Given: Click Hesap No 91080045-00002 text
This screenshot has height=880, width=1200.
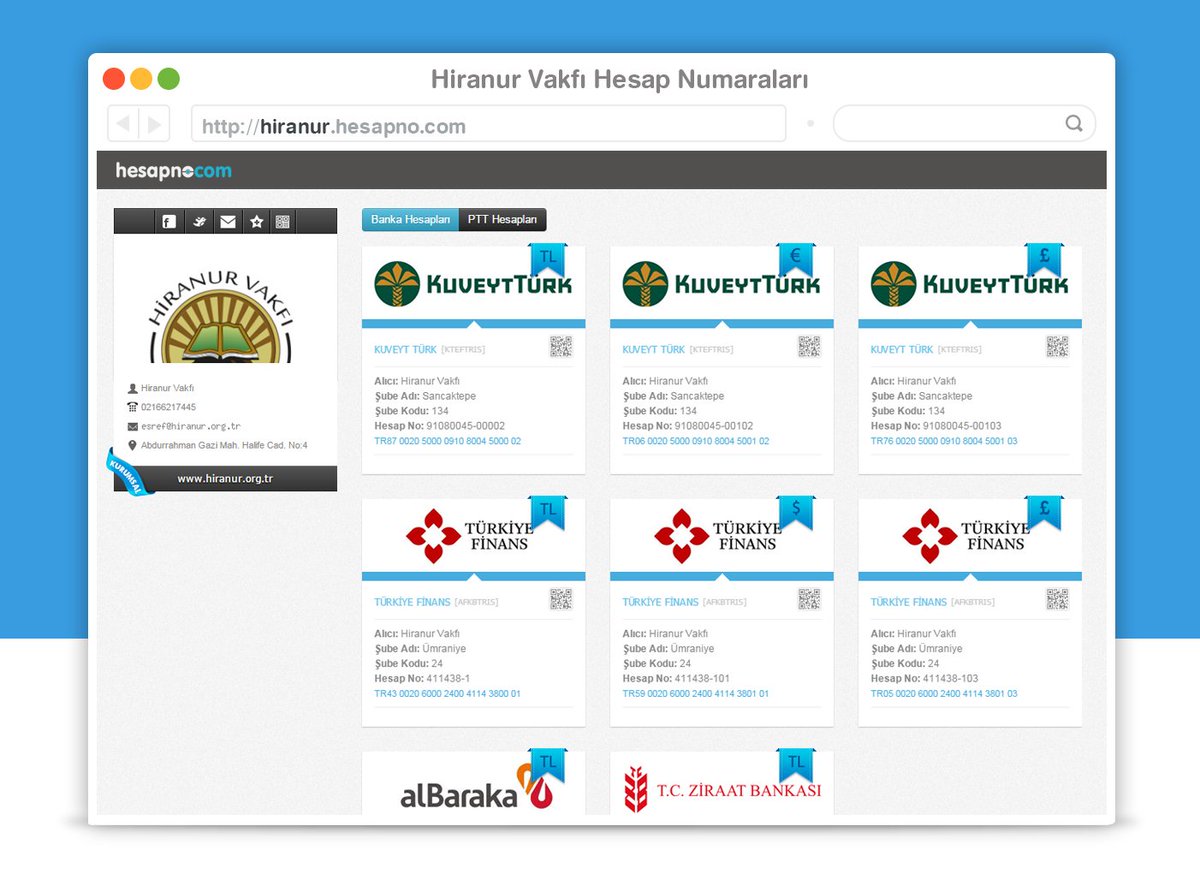Looking at the screenshot, I should tap(440, 426).
